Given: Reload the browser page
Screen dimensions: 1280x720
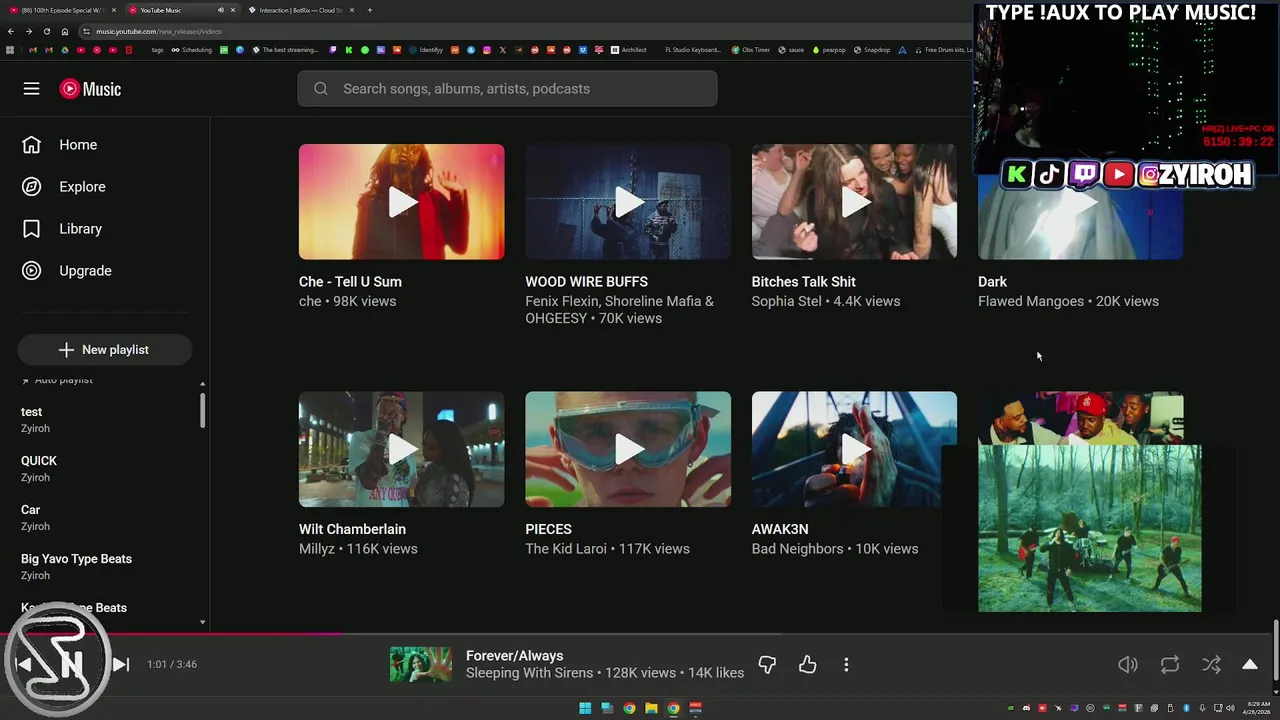Looking at the screenshot, I should click(x=46, y=31).
